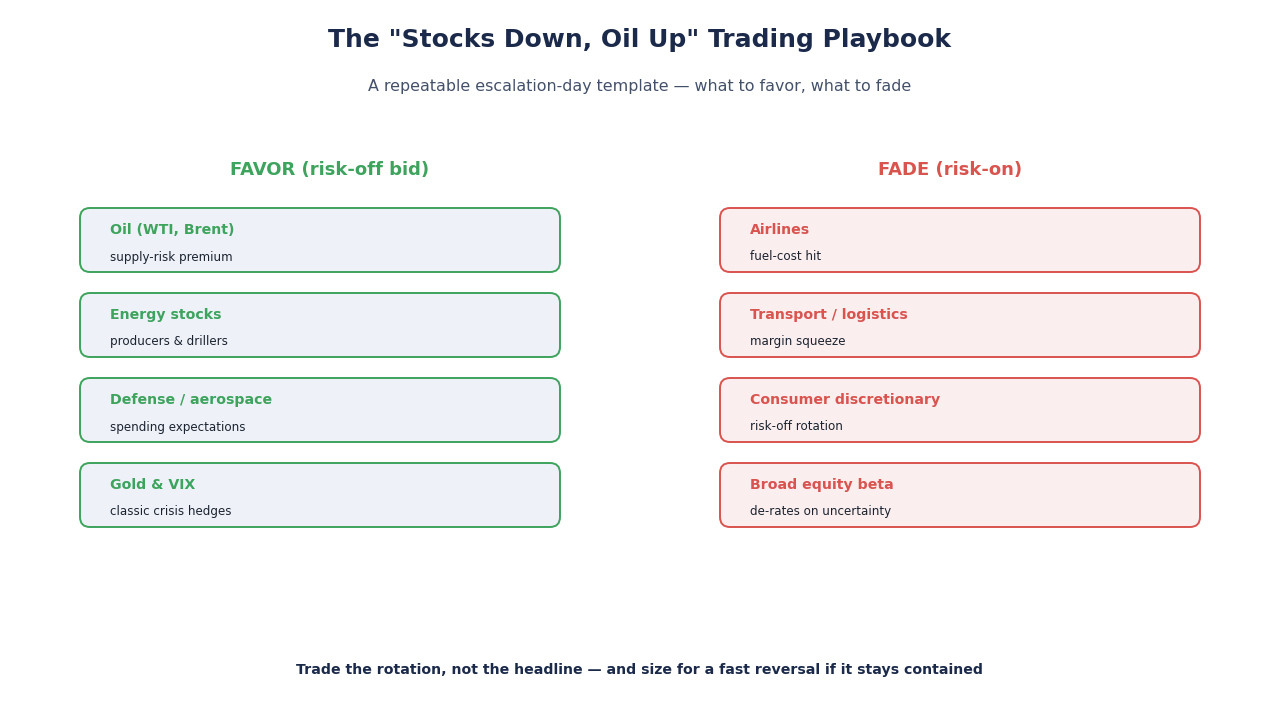The width and height of the screenshot is (1280, 720).
Task: Select the Broad equity beta box
Action: point(960,495)
